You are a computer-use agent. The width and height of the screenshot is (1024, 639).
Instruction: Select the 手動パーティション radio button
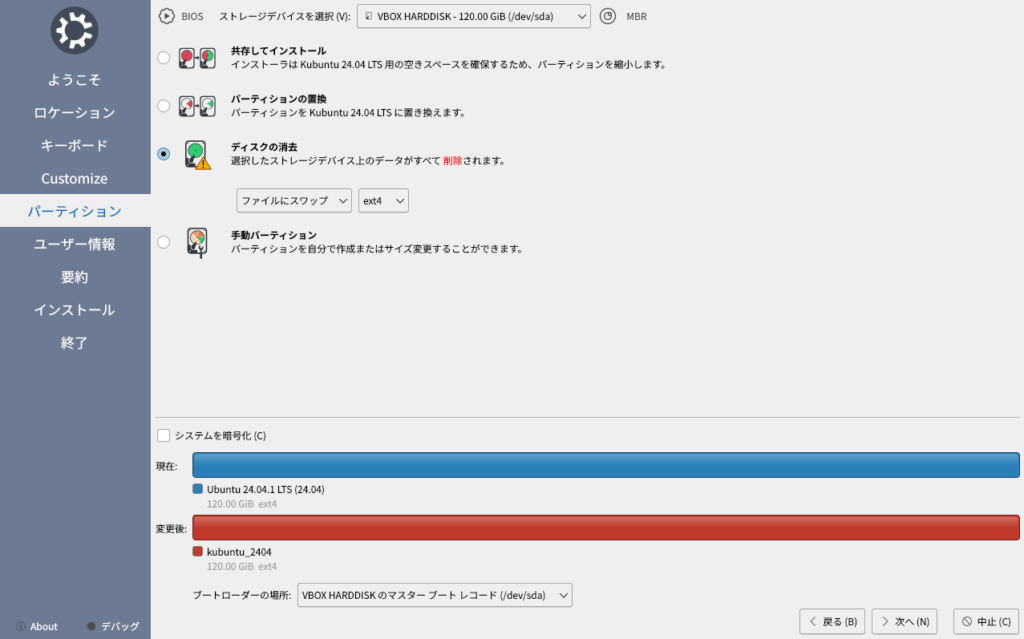click(x=163, y=241)
